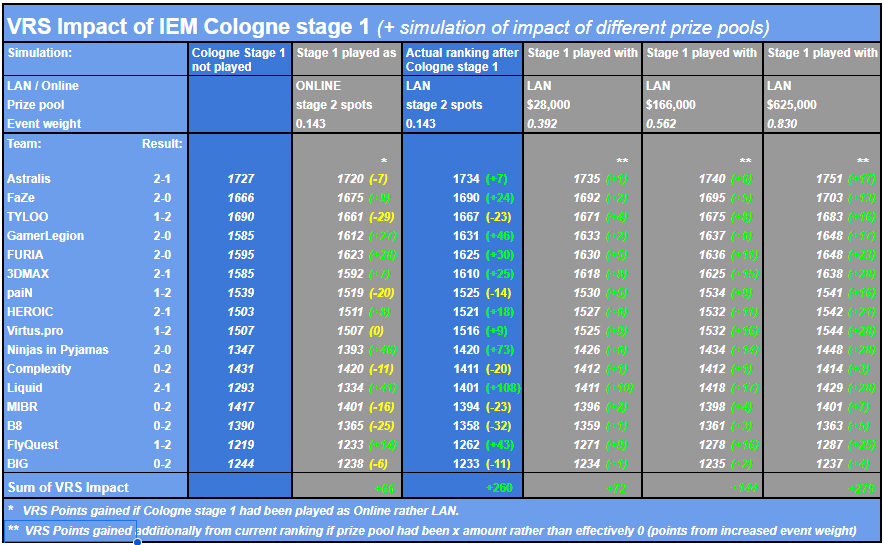
Task: Select the double-asterisk footnote '** VRS Points gained' cell
Action: [x=70, y=530]
